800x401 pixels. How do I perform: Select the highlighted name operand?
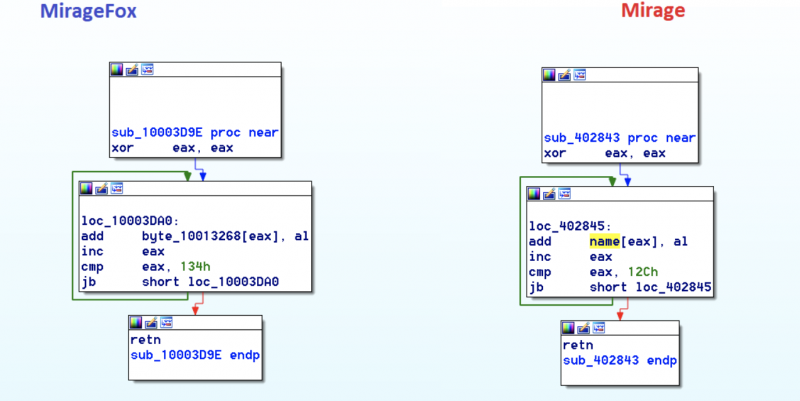click(x=608, y=242)
